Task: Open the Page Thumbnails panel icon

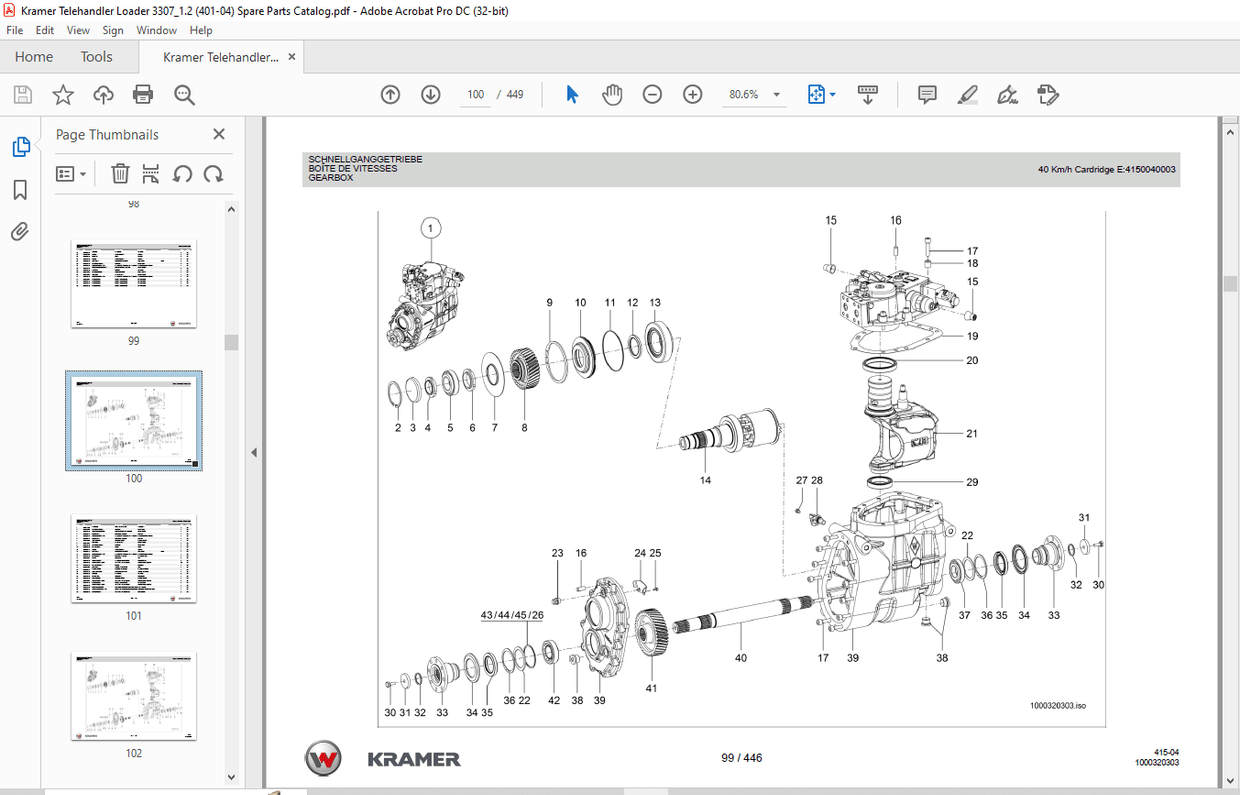Action: (x=21, y=146)
